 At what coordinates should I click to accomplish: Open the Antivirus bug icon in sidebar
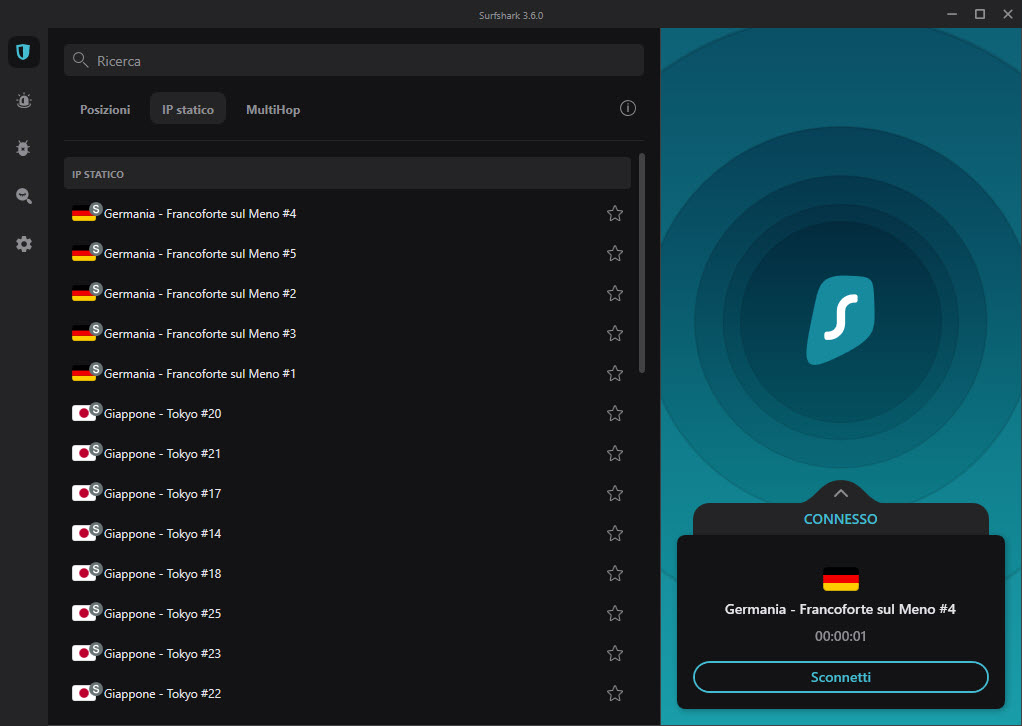coord(23,149)
